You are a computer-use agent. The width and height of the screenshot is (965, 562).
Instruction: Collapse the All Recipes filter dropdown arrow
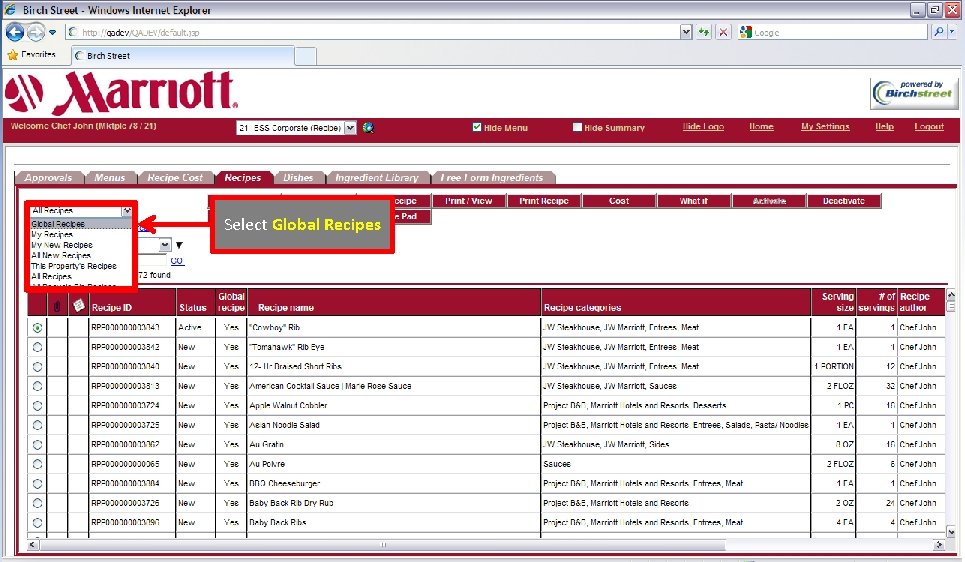click(x=127, y=211)
